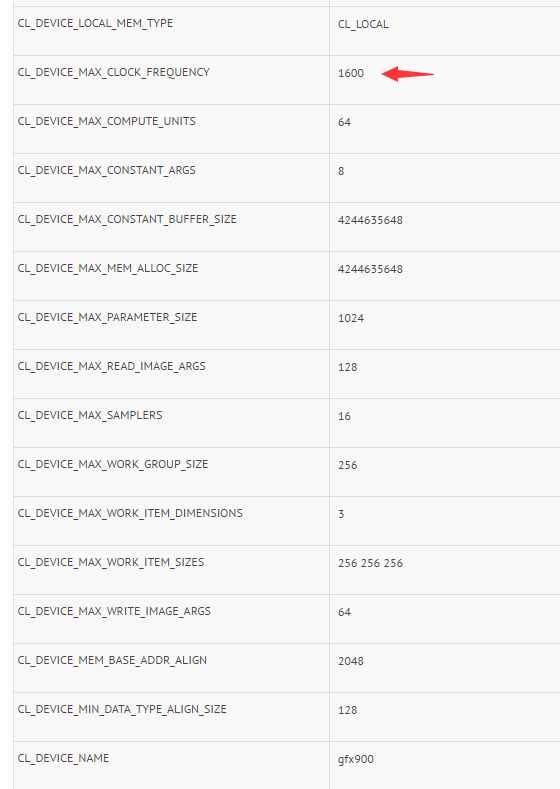Click the CL_LOCAL value cell

pos(363,25)
